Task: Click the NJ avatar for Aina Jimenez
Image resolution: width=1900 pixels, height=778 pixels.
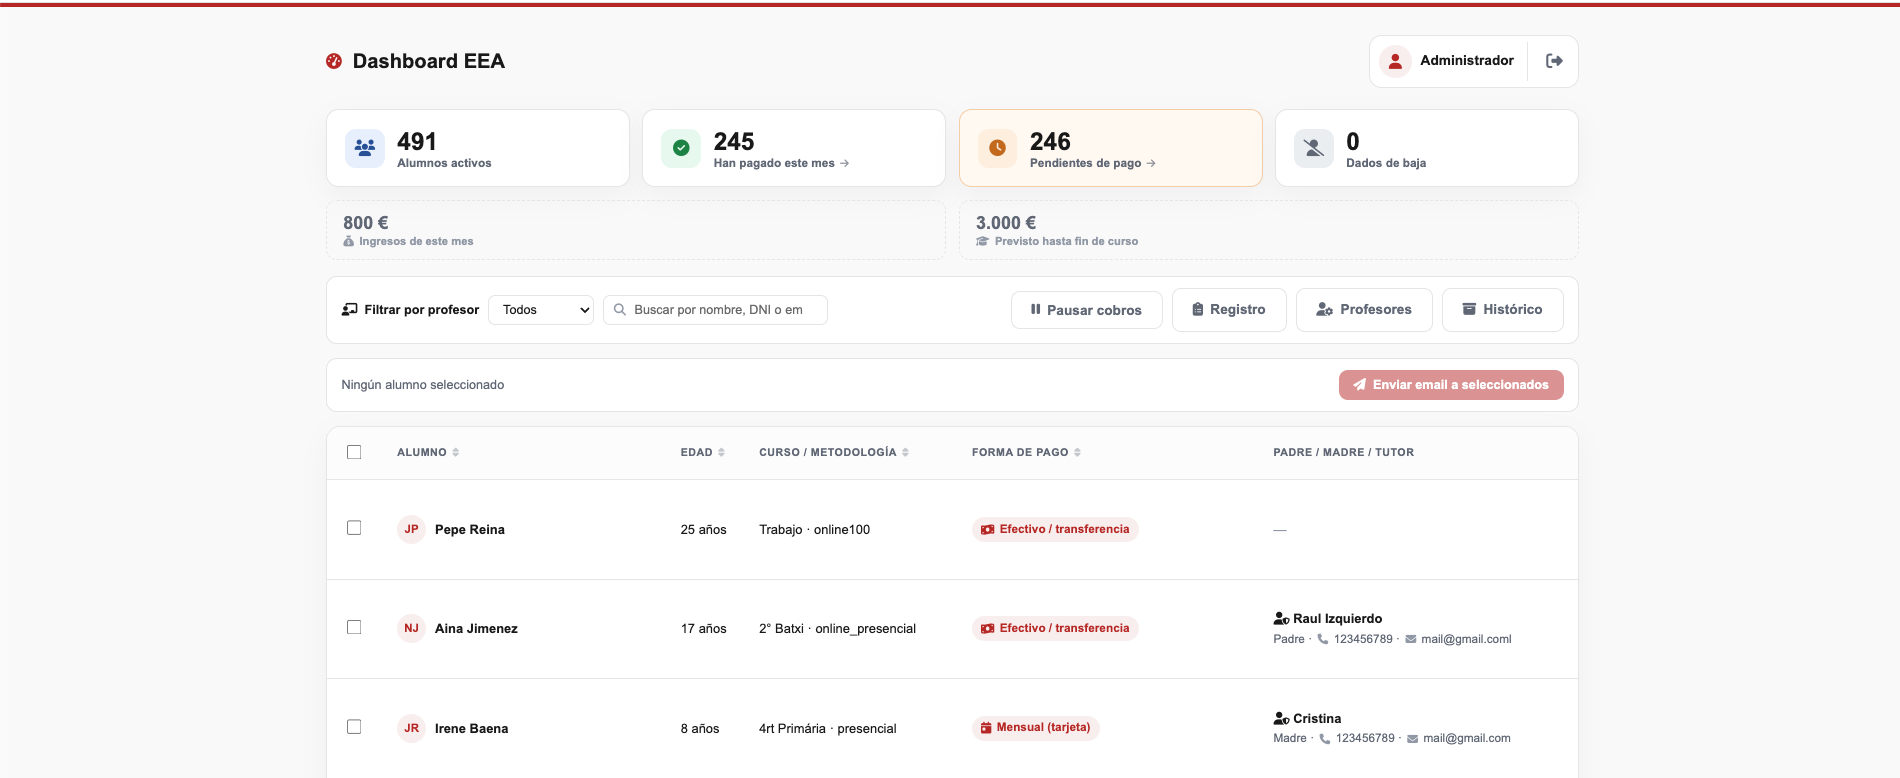Action: pos(411,628)
